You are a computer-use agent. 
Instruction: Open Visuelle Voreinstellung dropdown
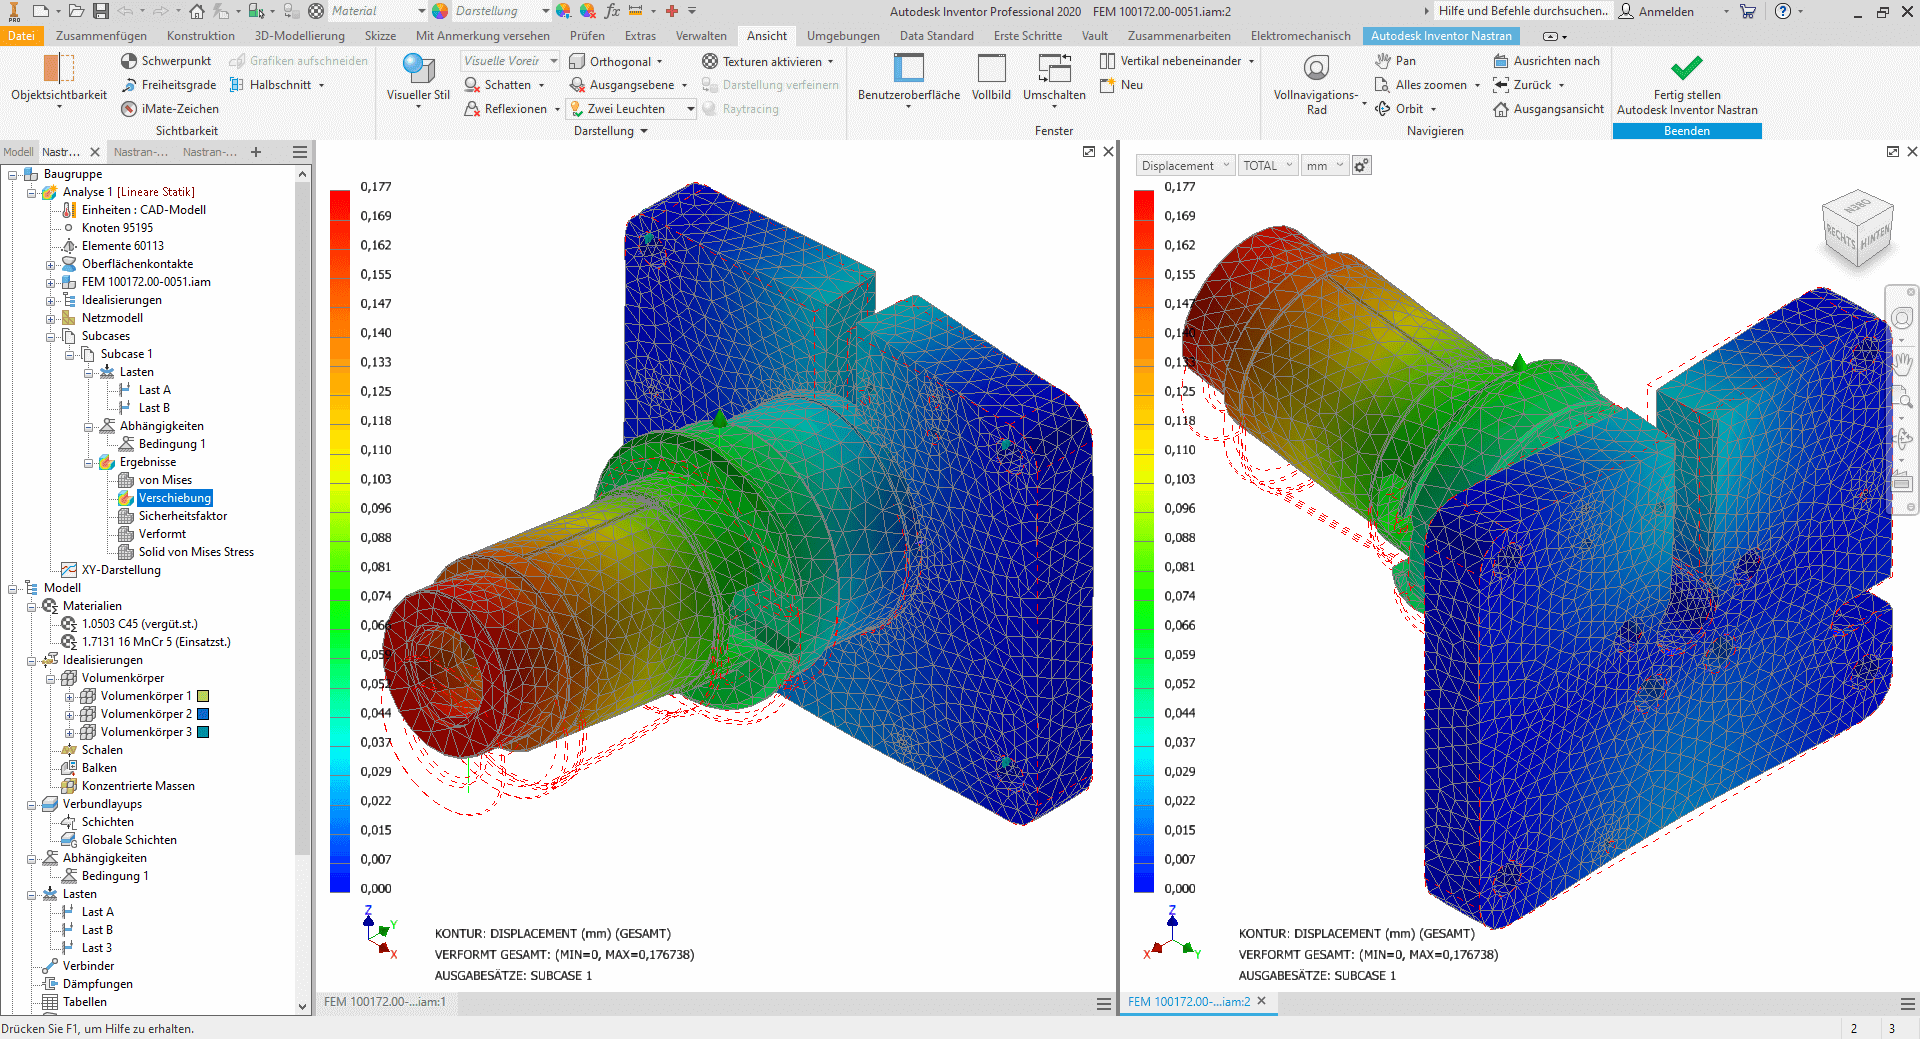(x=510, y=61)
